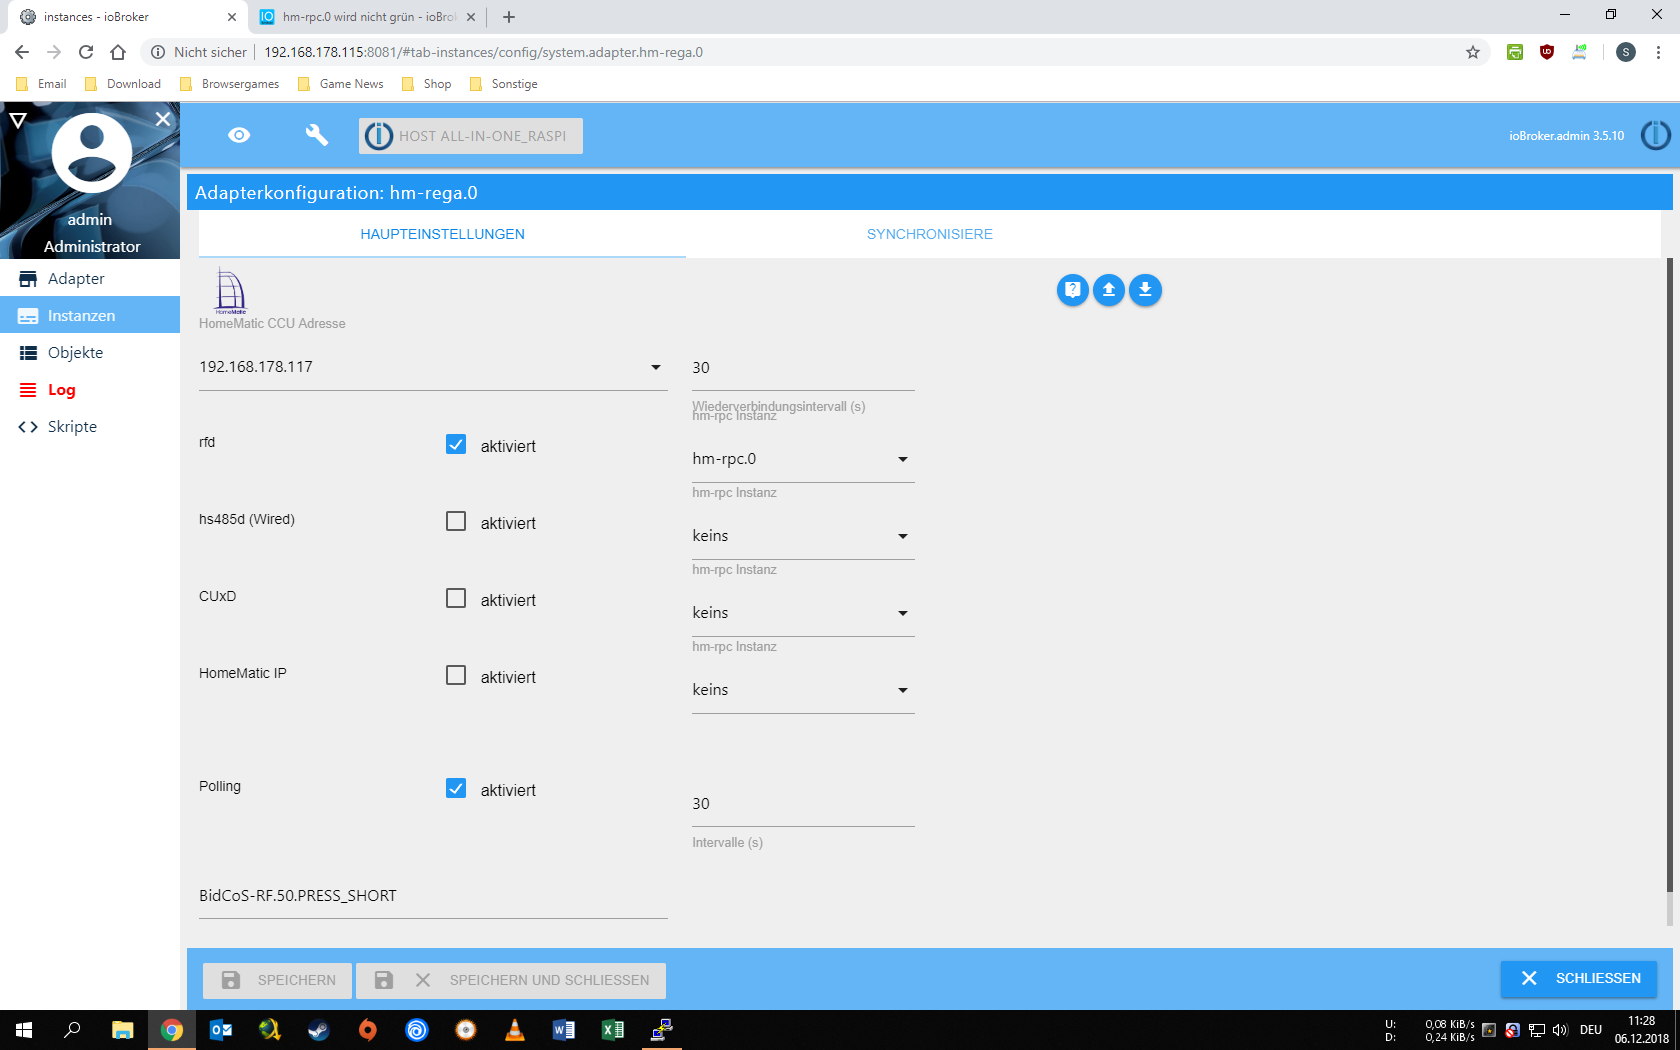
Task: Open the Adapter sidebar menu
Action: coord(90,279)
